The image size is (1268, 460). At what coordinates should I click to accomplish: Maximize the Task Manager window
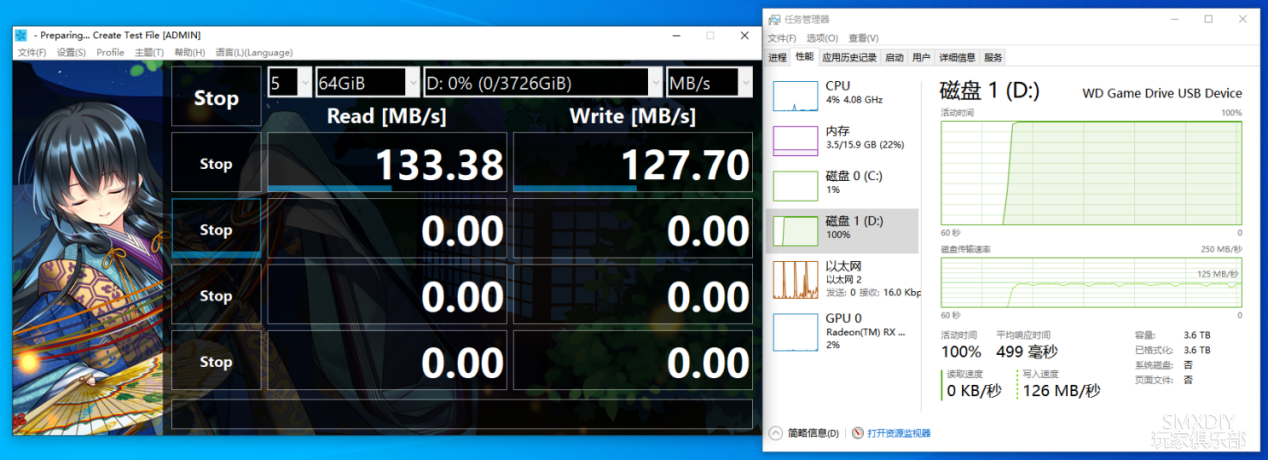click(1208, 19)
